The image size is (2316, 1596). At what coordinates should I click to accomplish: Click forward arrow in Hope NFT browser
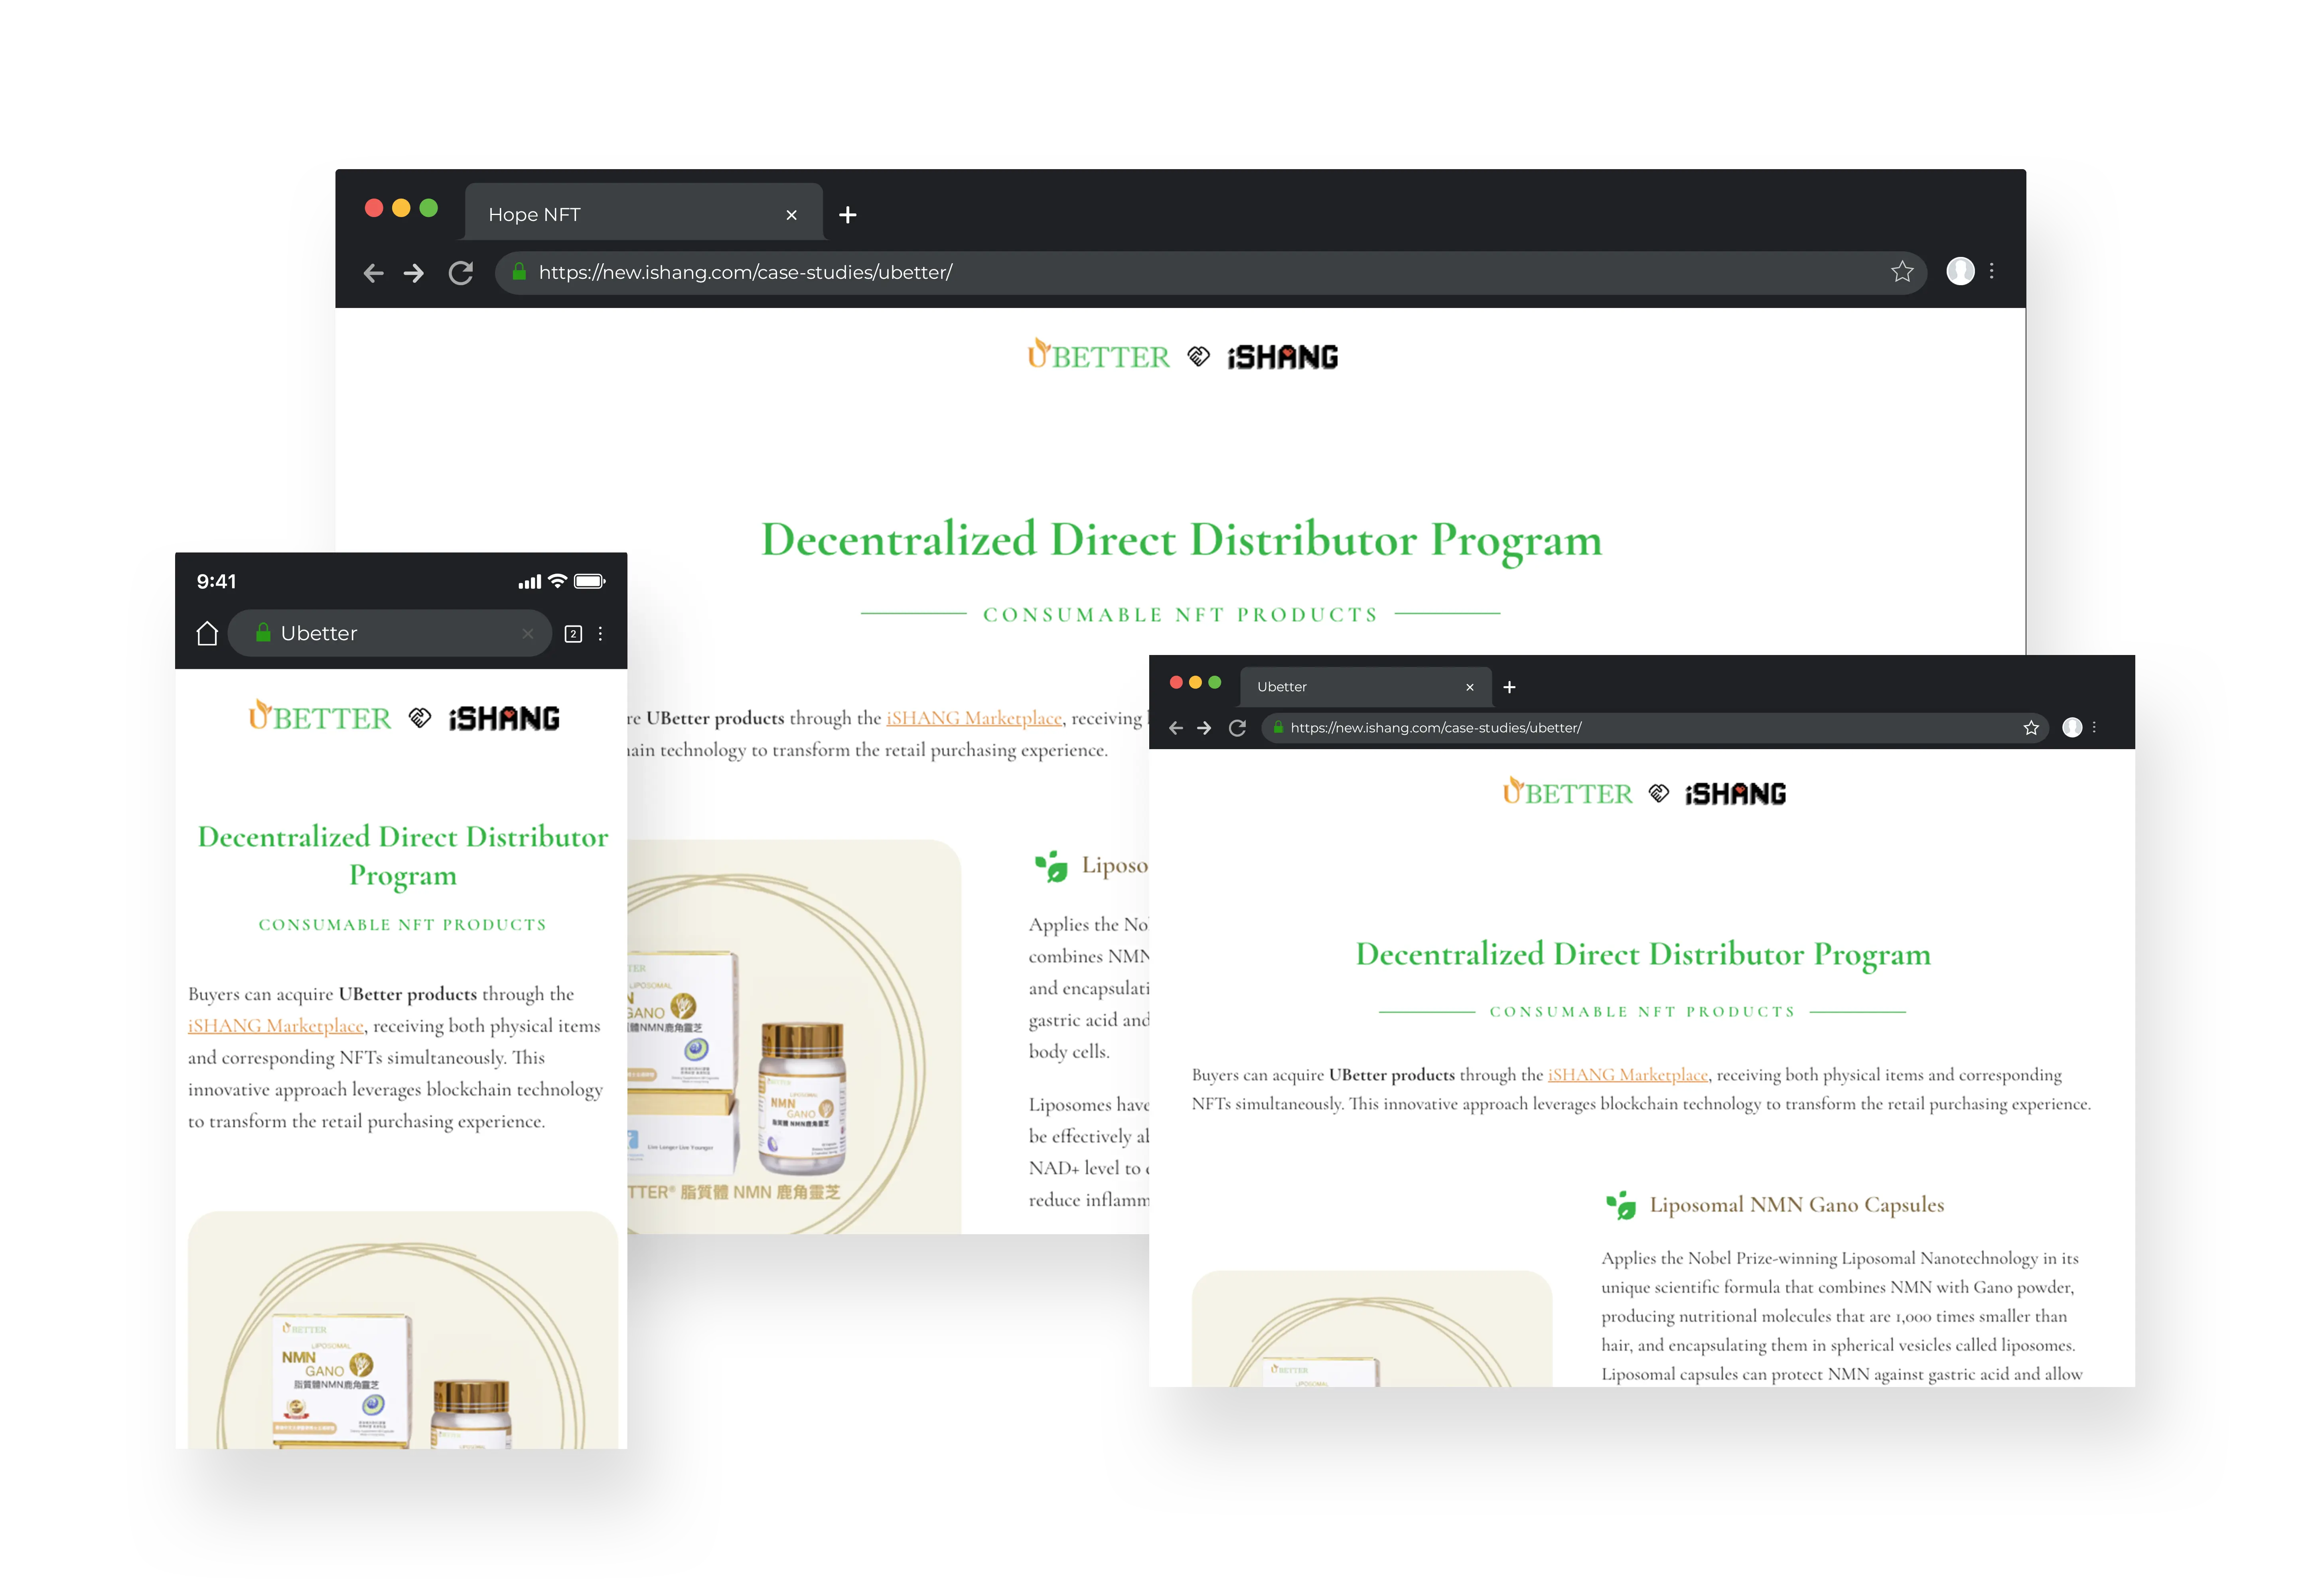414,273
